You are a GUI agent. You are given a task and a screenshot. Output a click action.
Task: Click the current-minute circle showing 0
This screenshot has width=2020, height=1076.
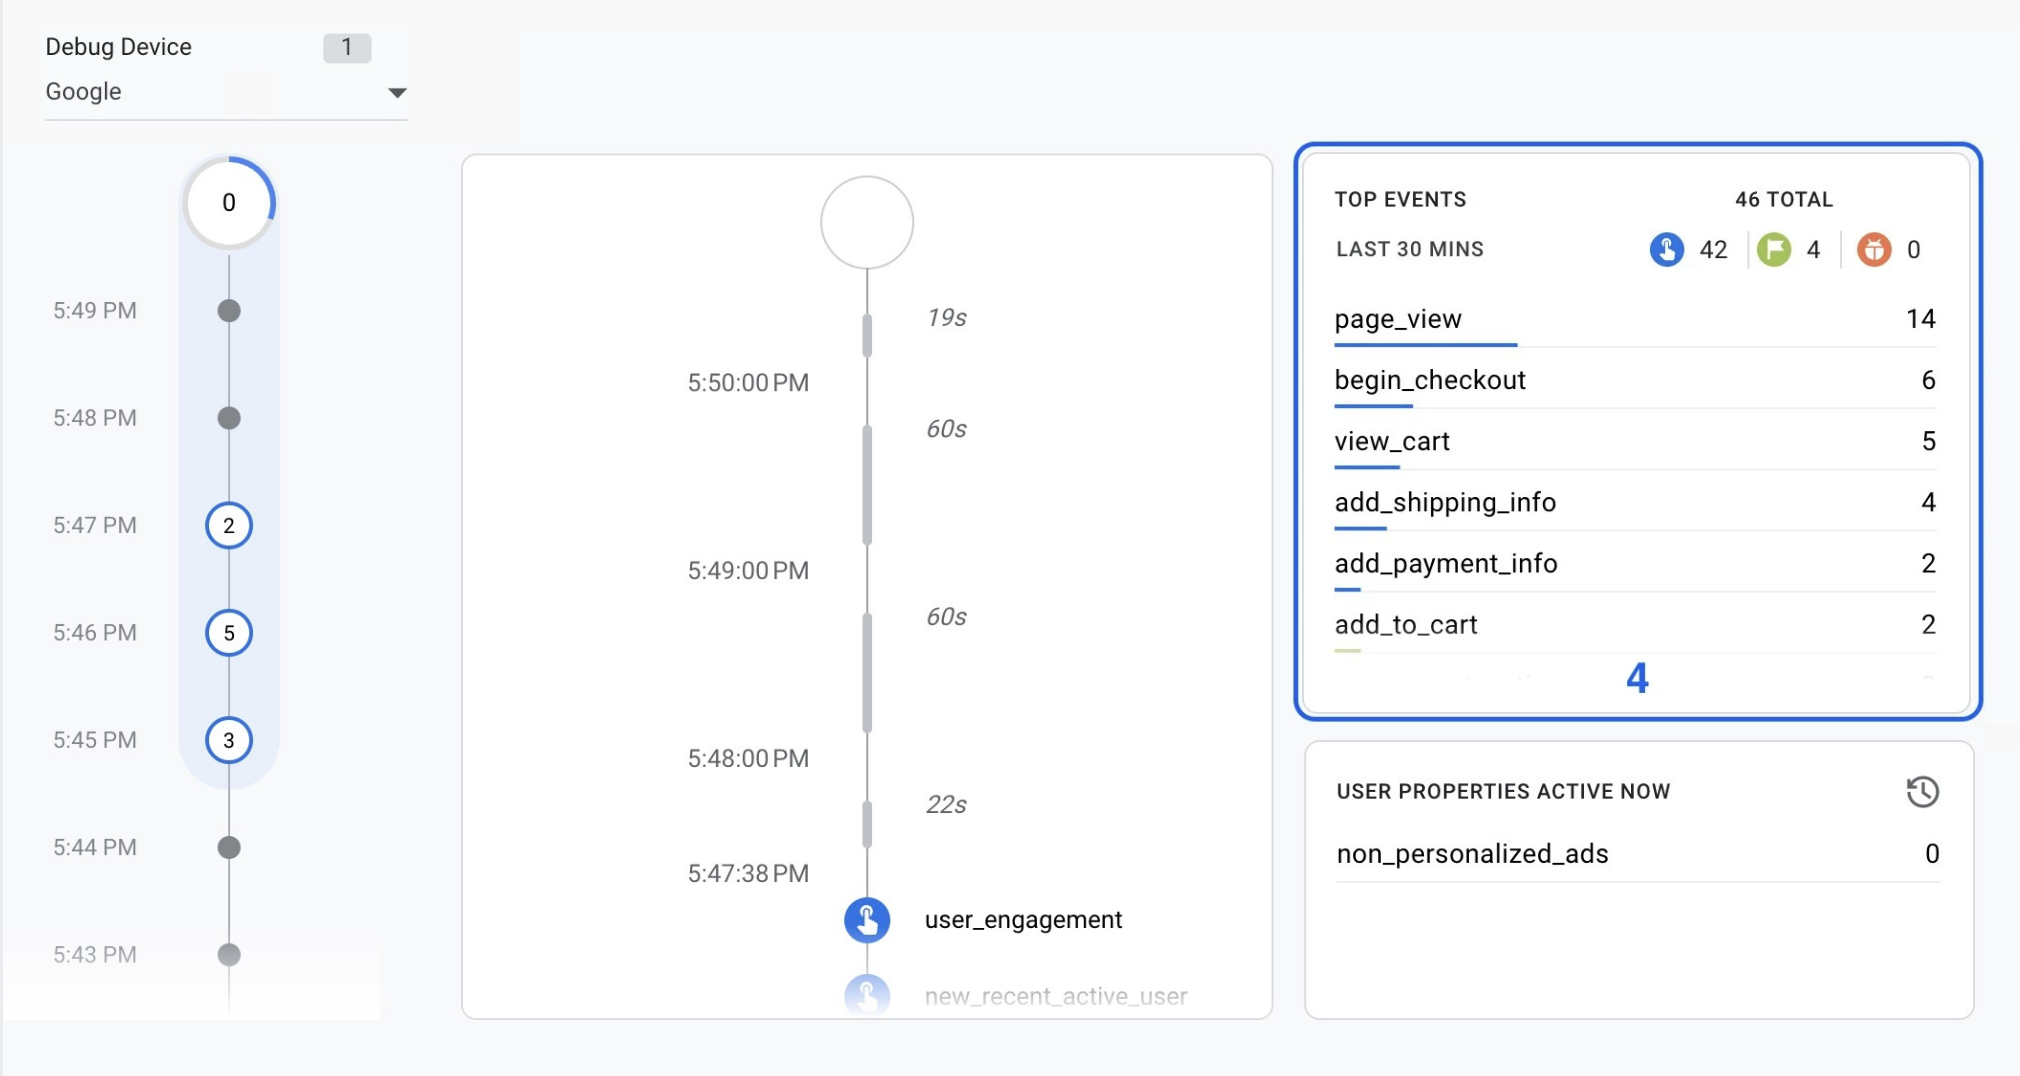click(x=229, y=203)
